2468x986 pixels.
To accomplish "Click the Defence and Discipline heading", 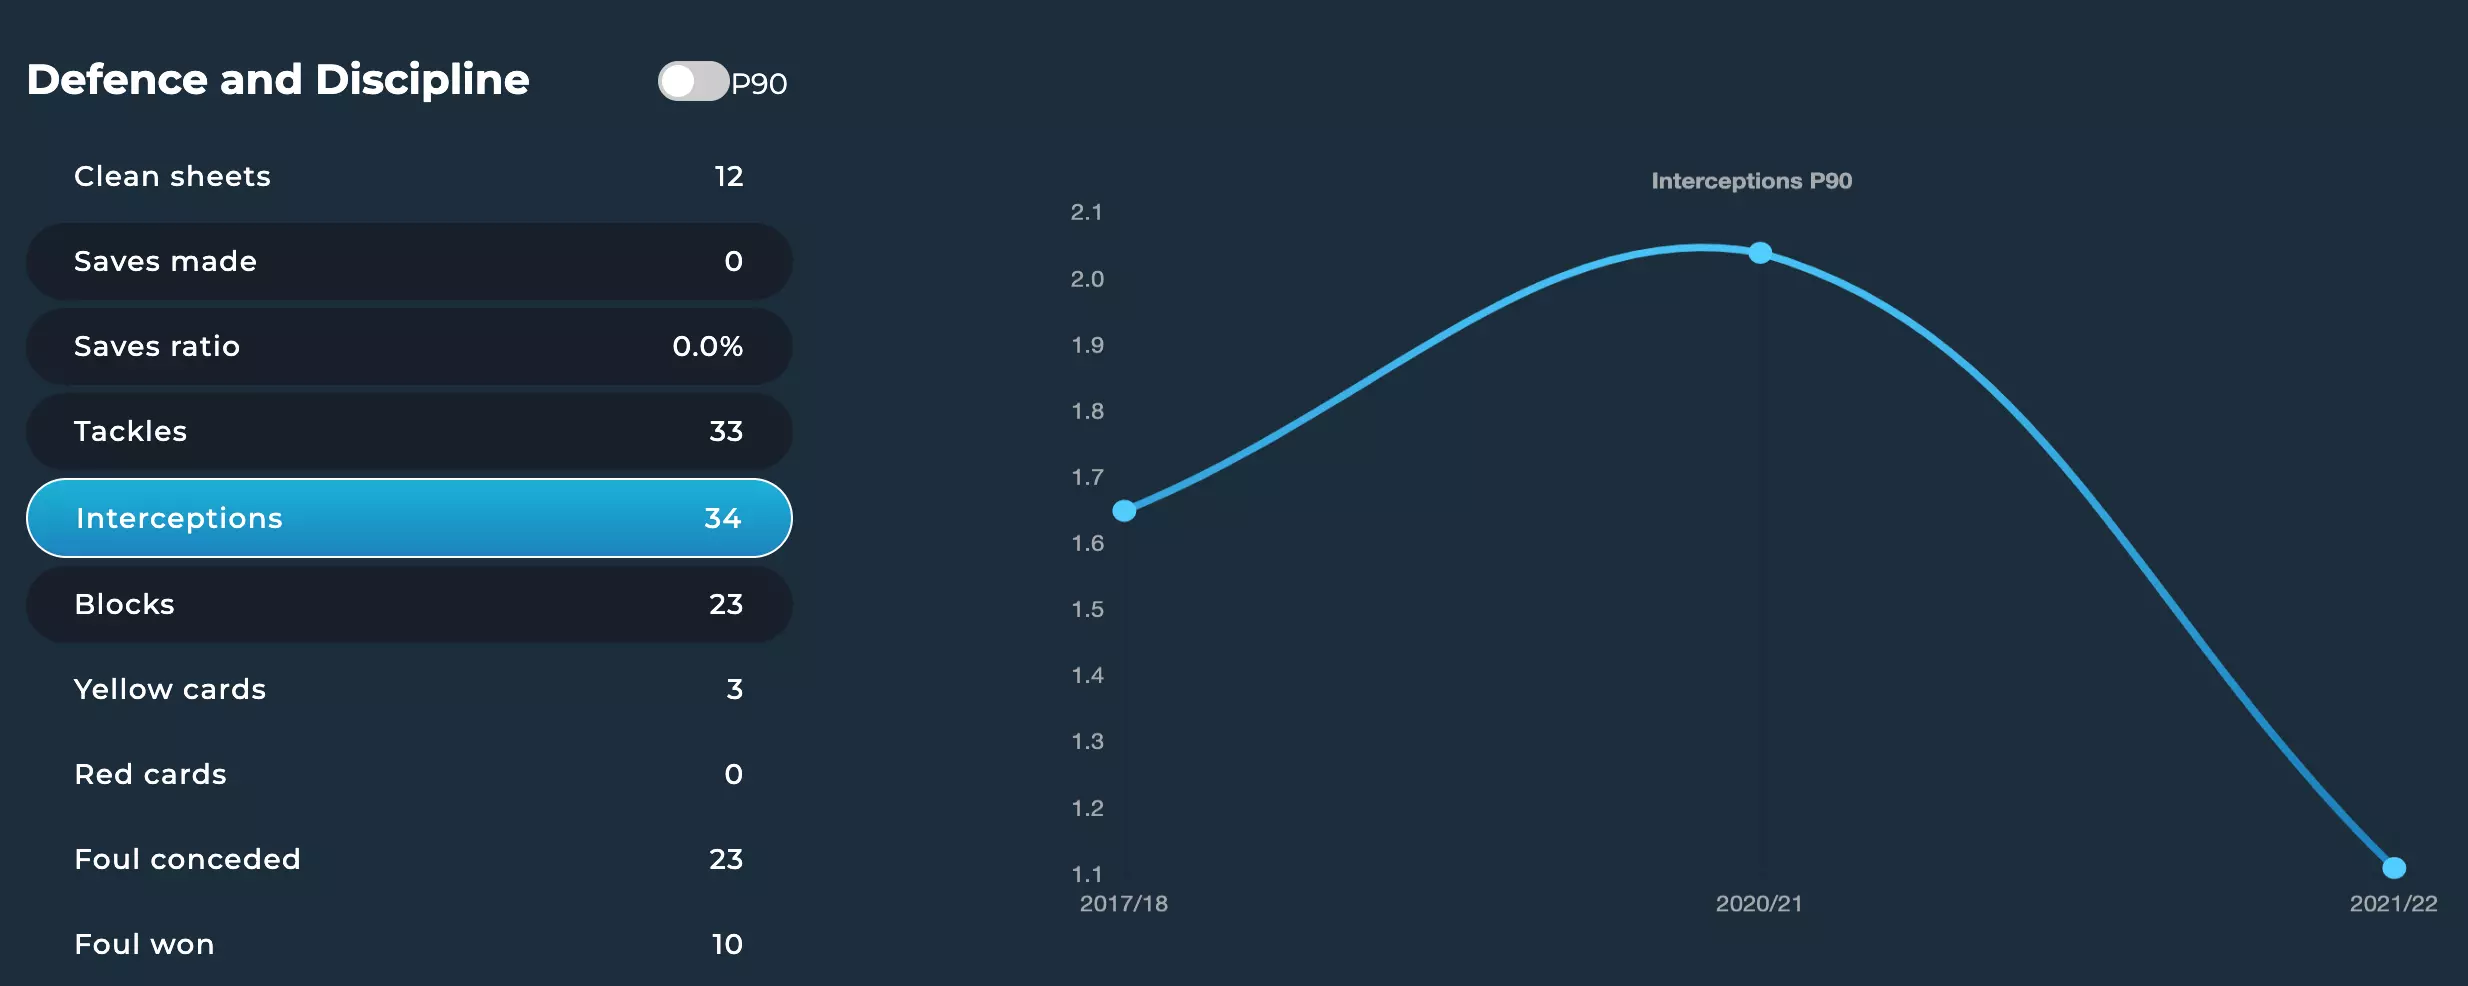I will tap(278, 80).
